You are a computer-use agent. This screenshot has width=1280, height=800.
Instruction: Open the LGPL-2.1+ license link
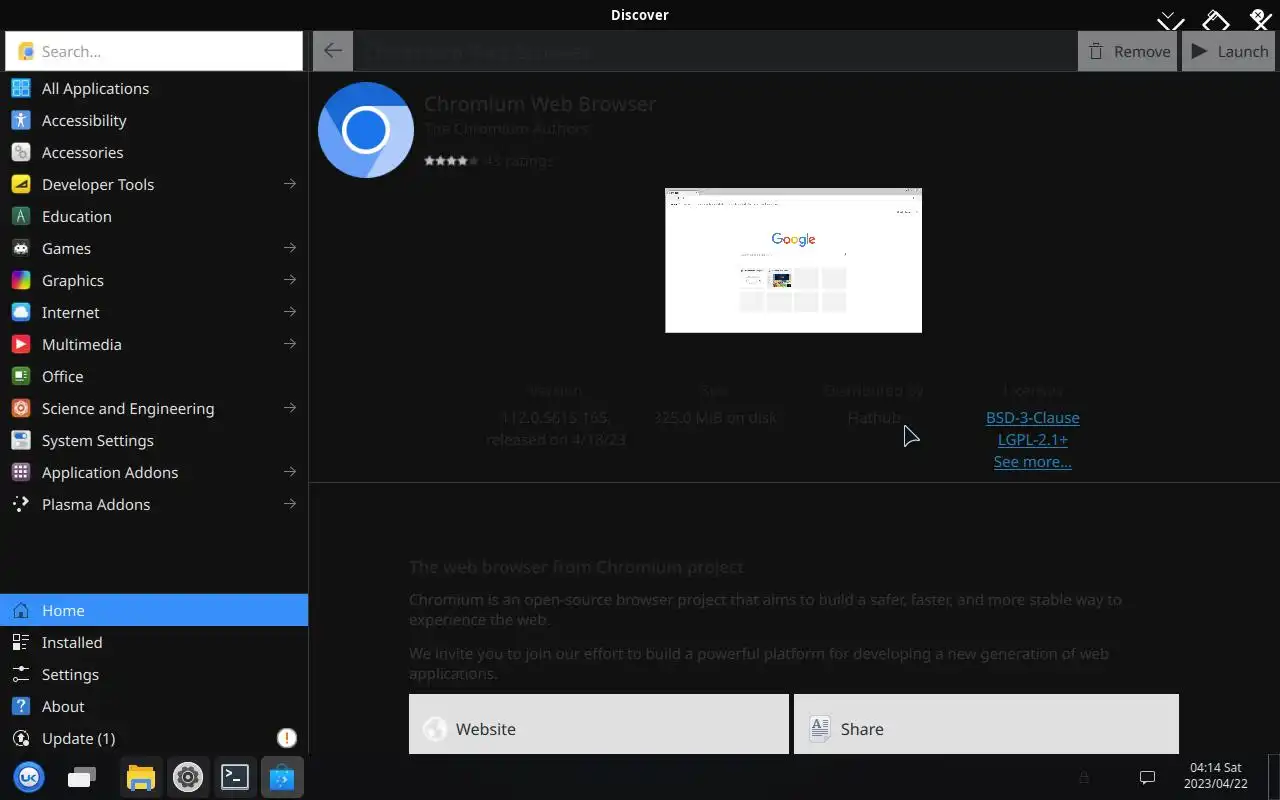[1032, 439]
